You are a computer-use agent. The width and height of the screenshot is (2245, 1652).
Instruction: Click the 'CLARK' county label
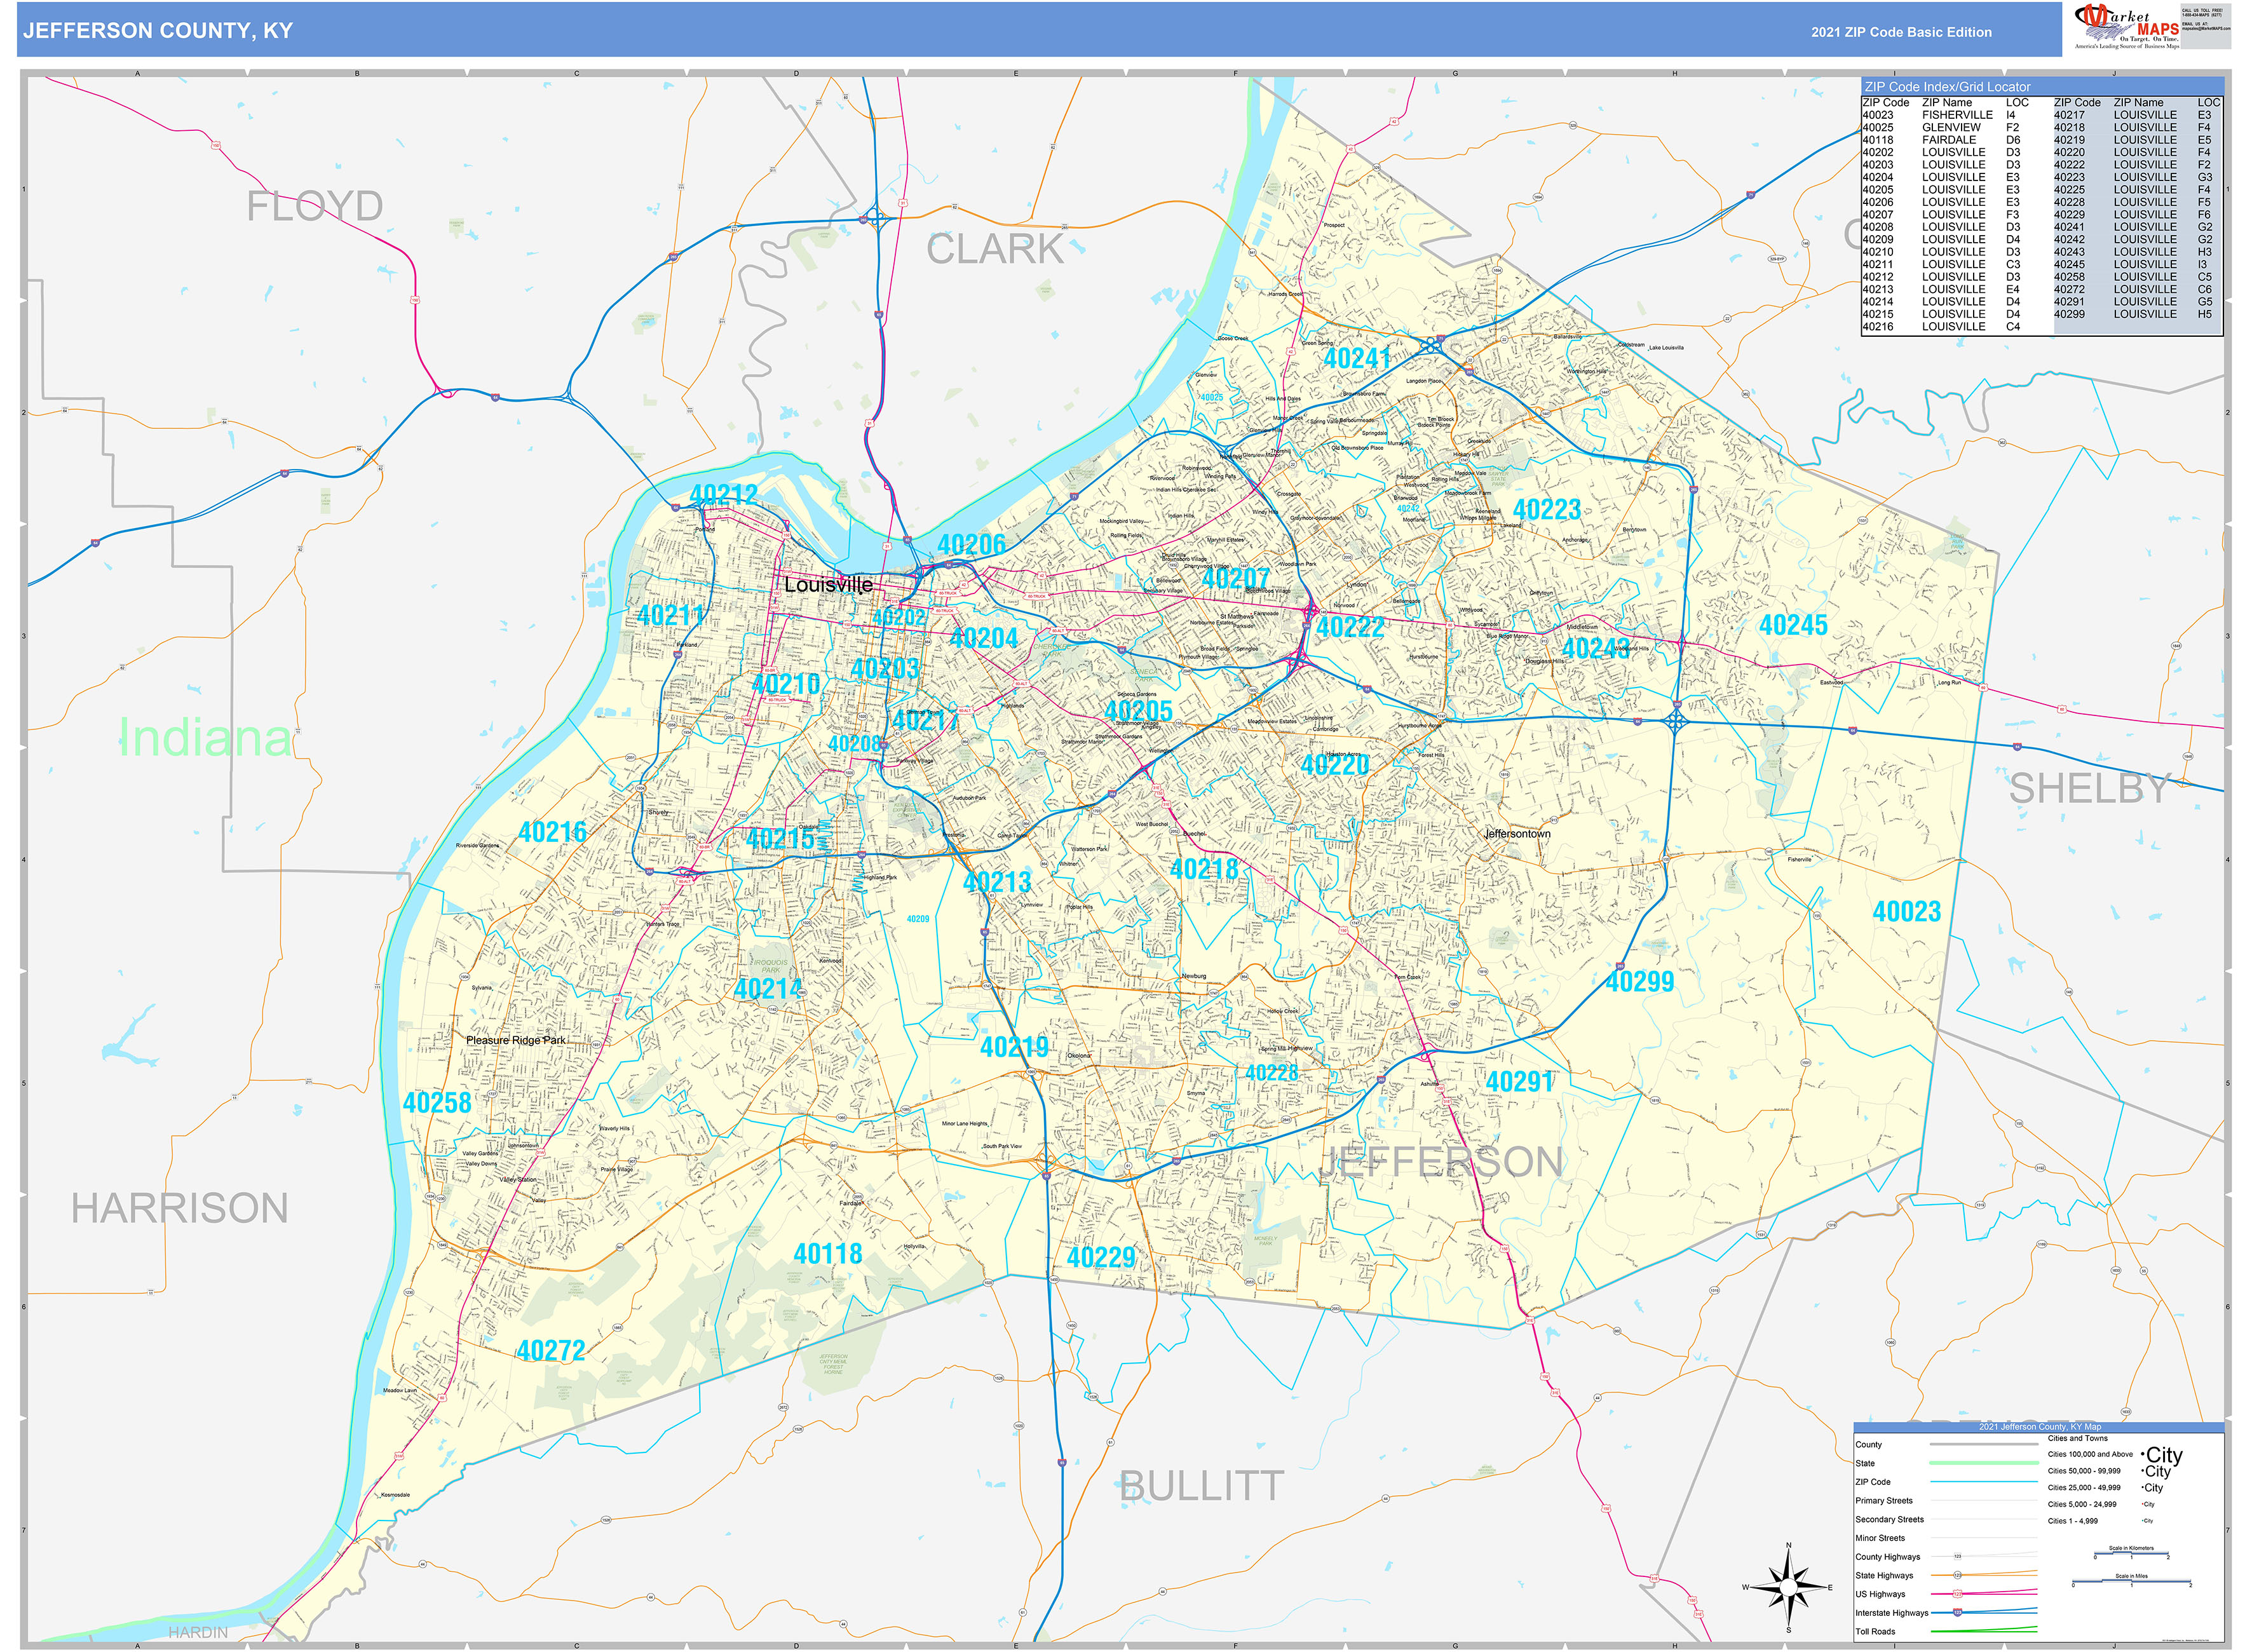click(x=995, y=249)
